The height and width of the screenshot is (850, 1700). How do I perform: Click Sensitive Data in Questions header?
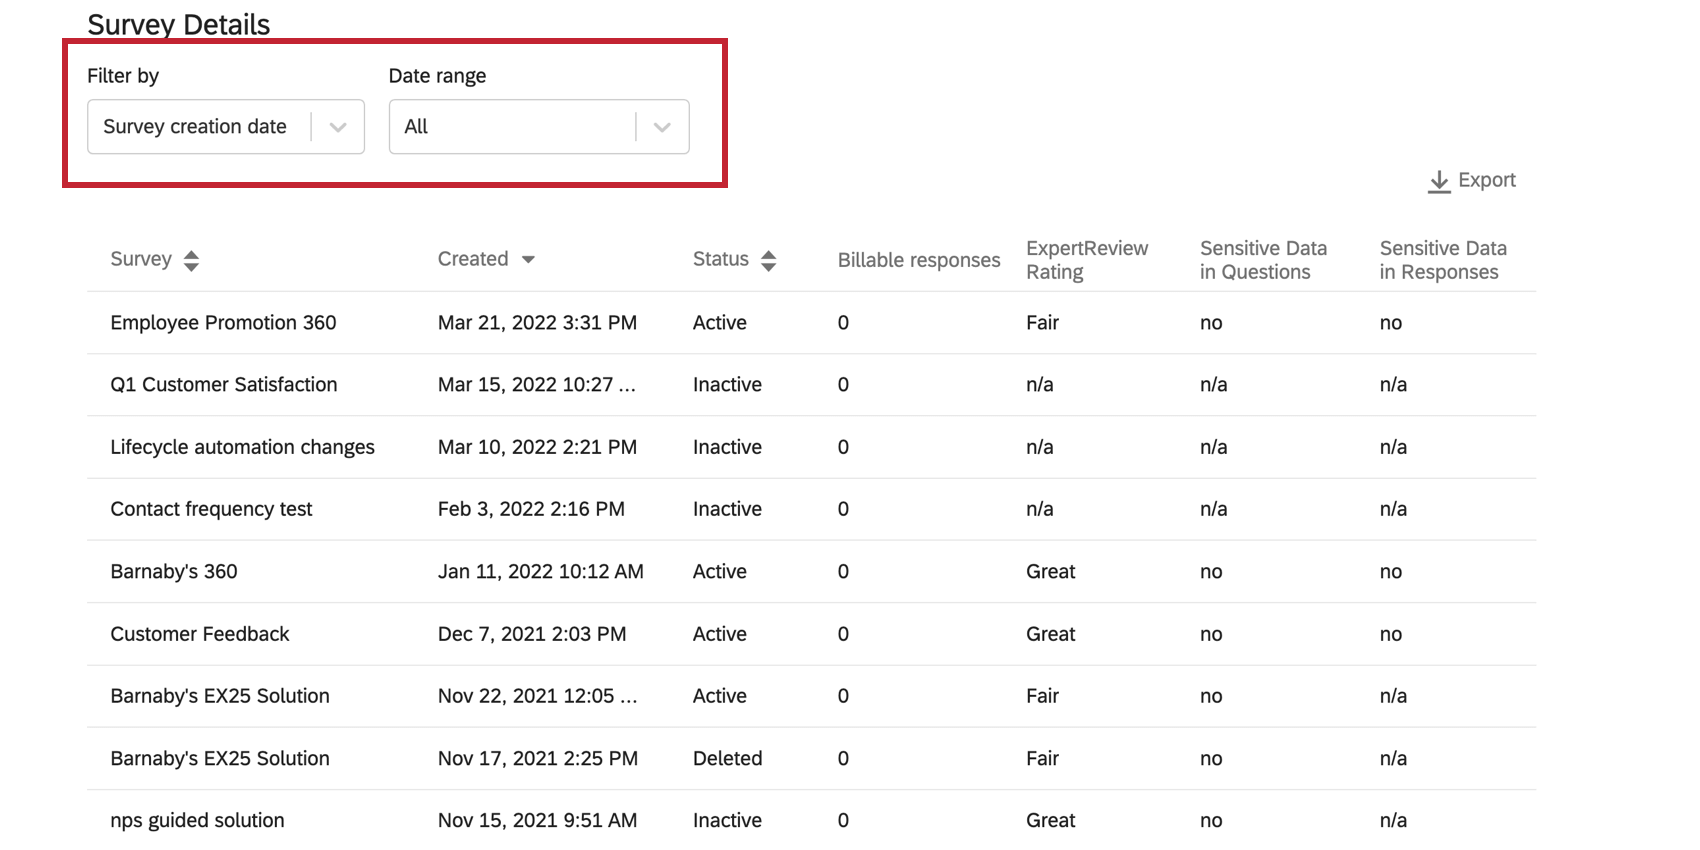click(x=1262, y=260)
